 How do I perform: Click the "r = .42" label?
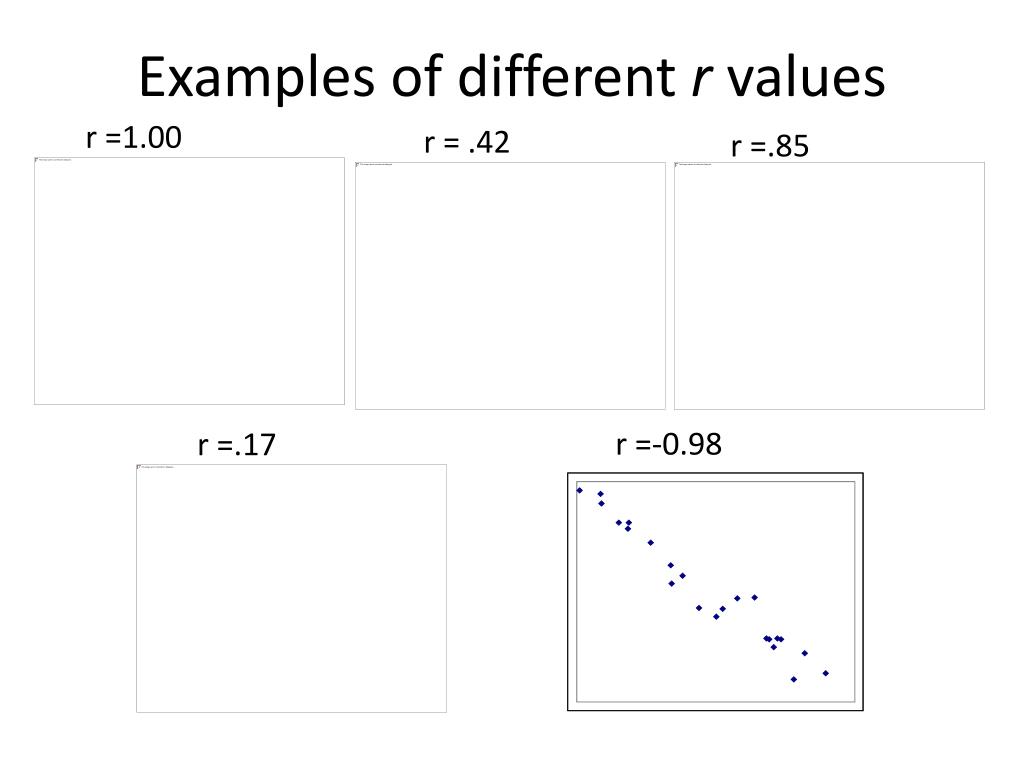(x=466, y=144)
